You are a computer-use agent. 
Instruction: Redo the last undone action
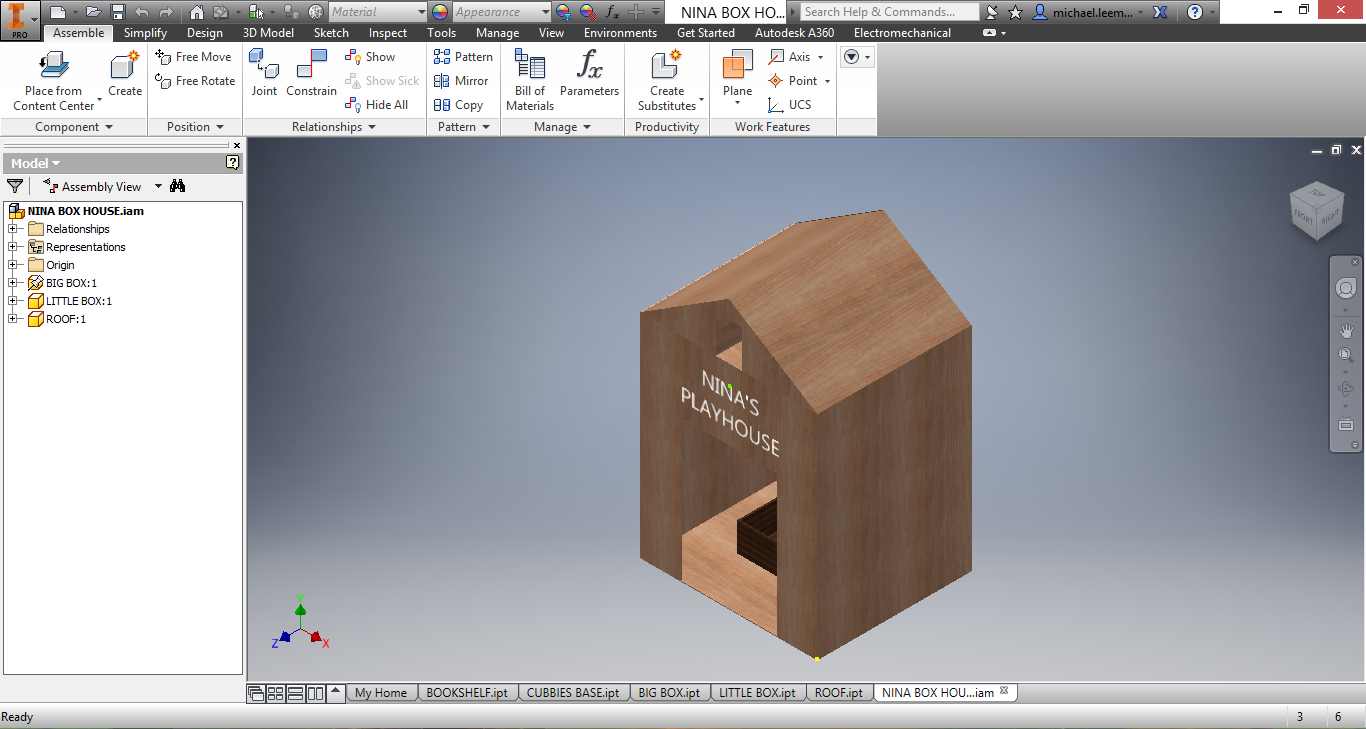pyautogui.click(x=167, y=12)
